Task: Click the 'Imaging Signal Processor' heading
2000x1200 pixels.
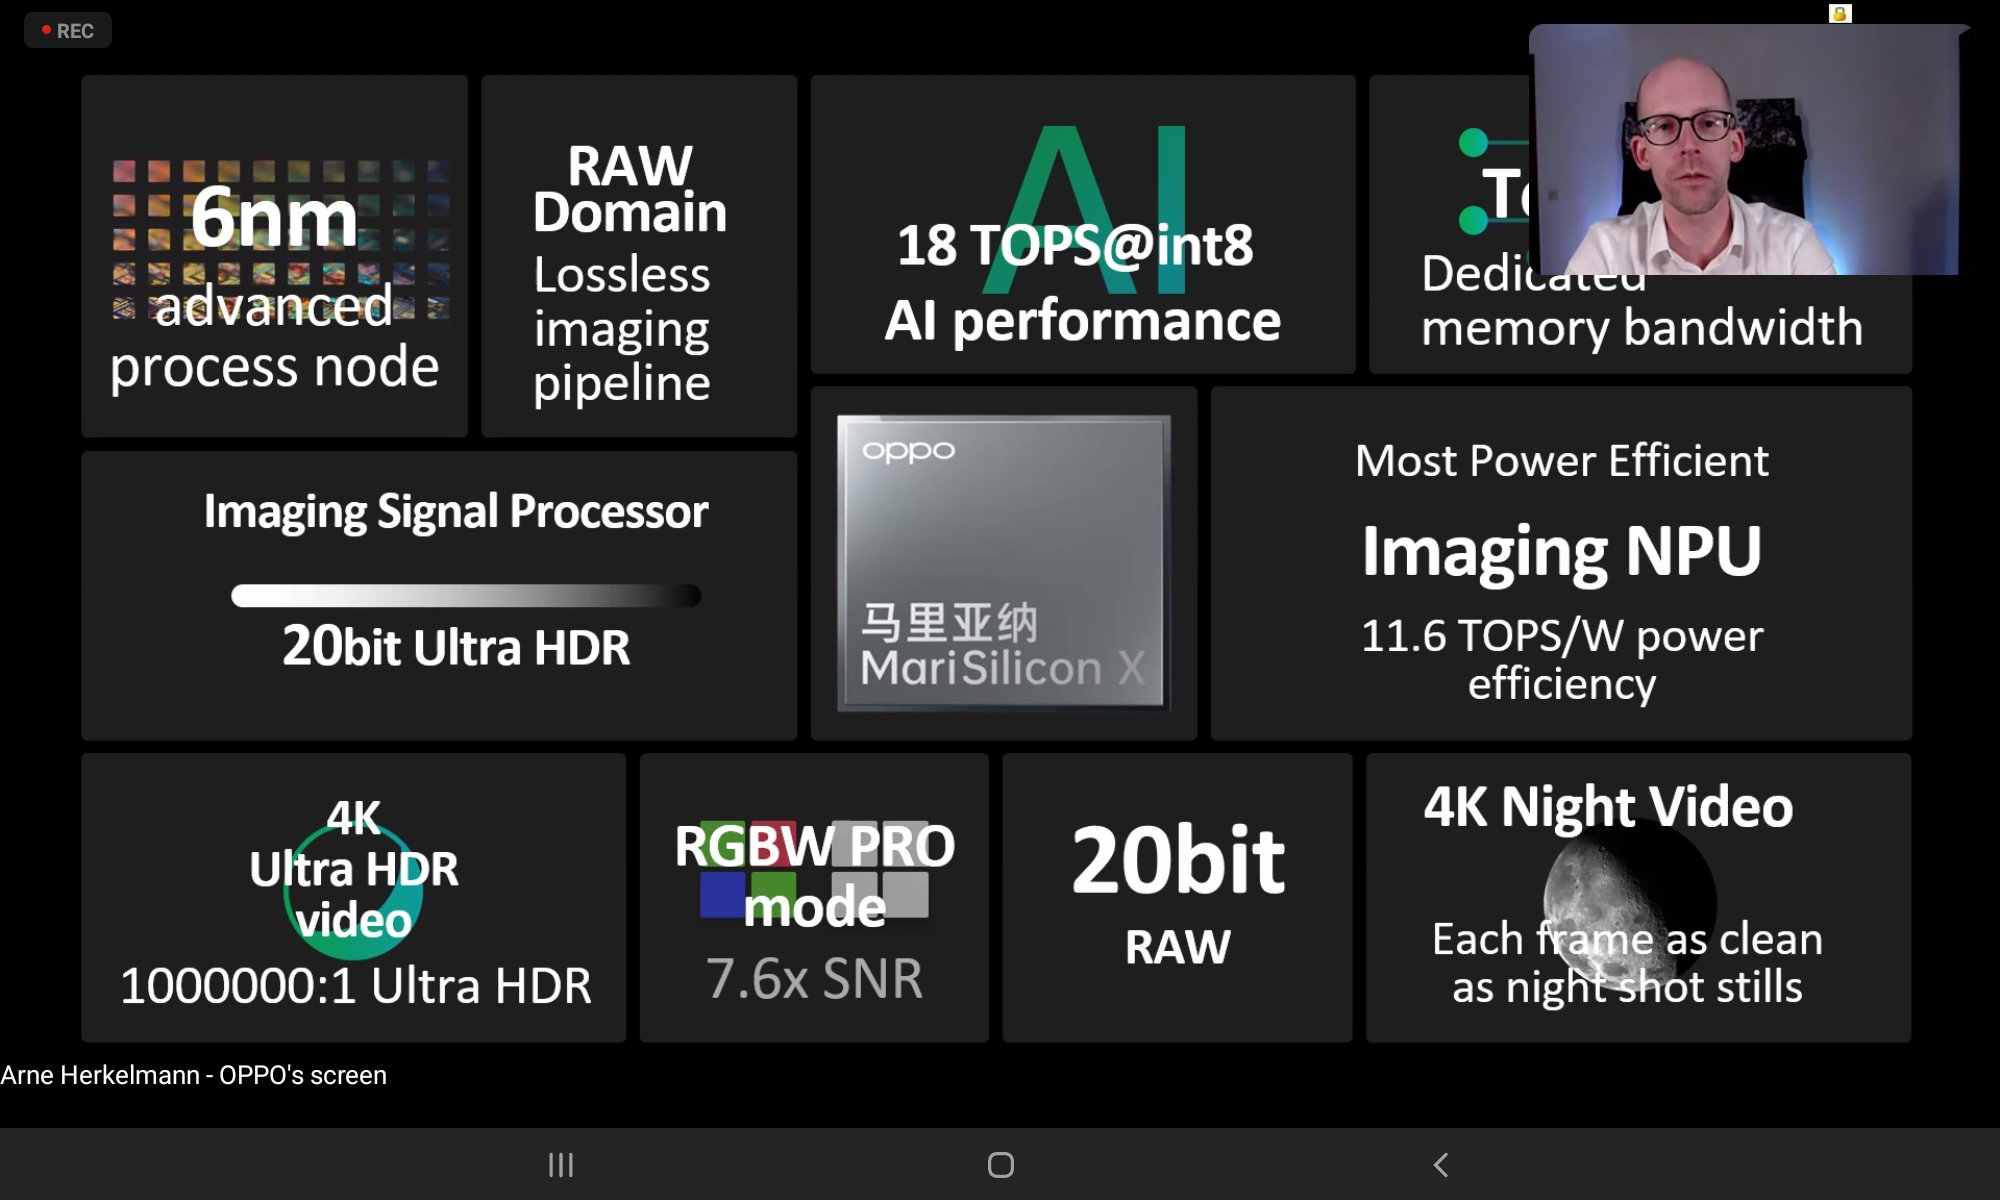Action: 456,511
